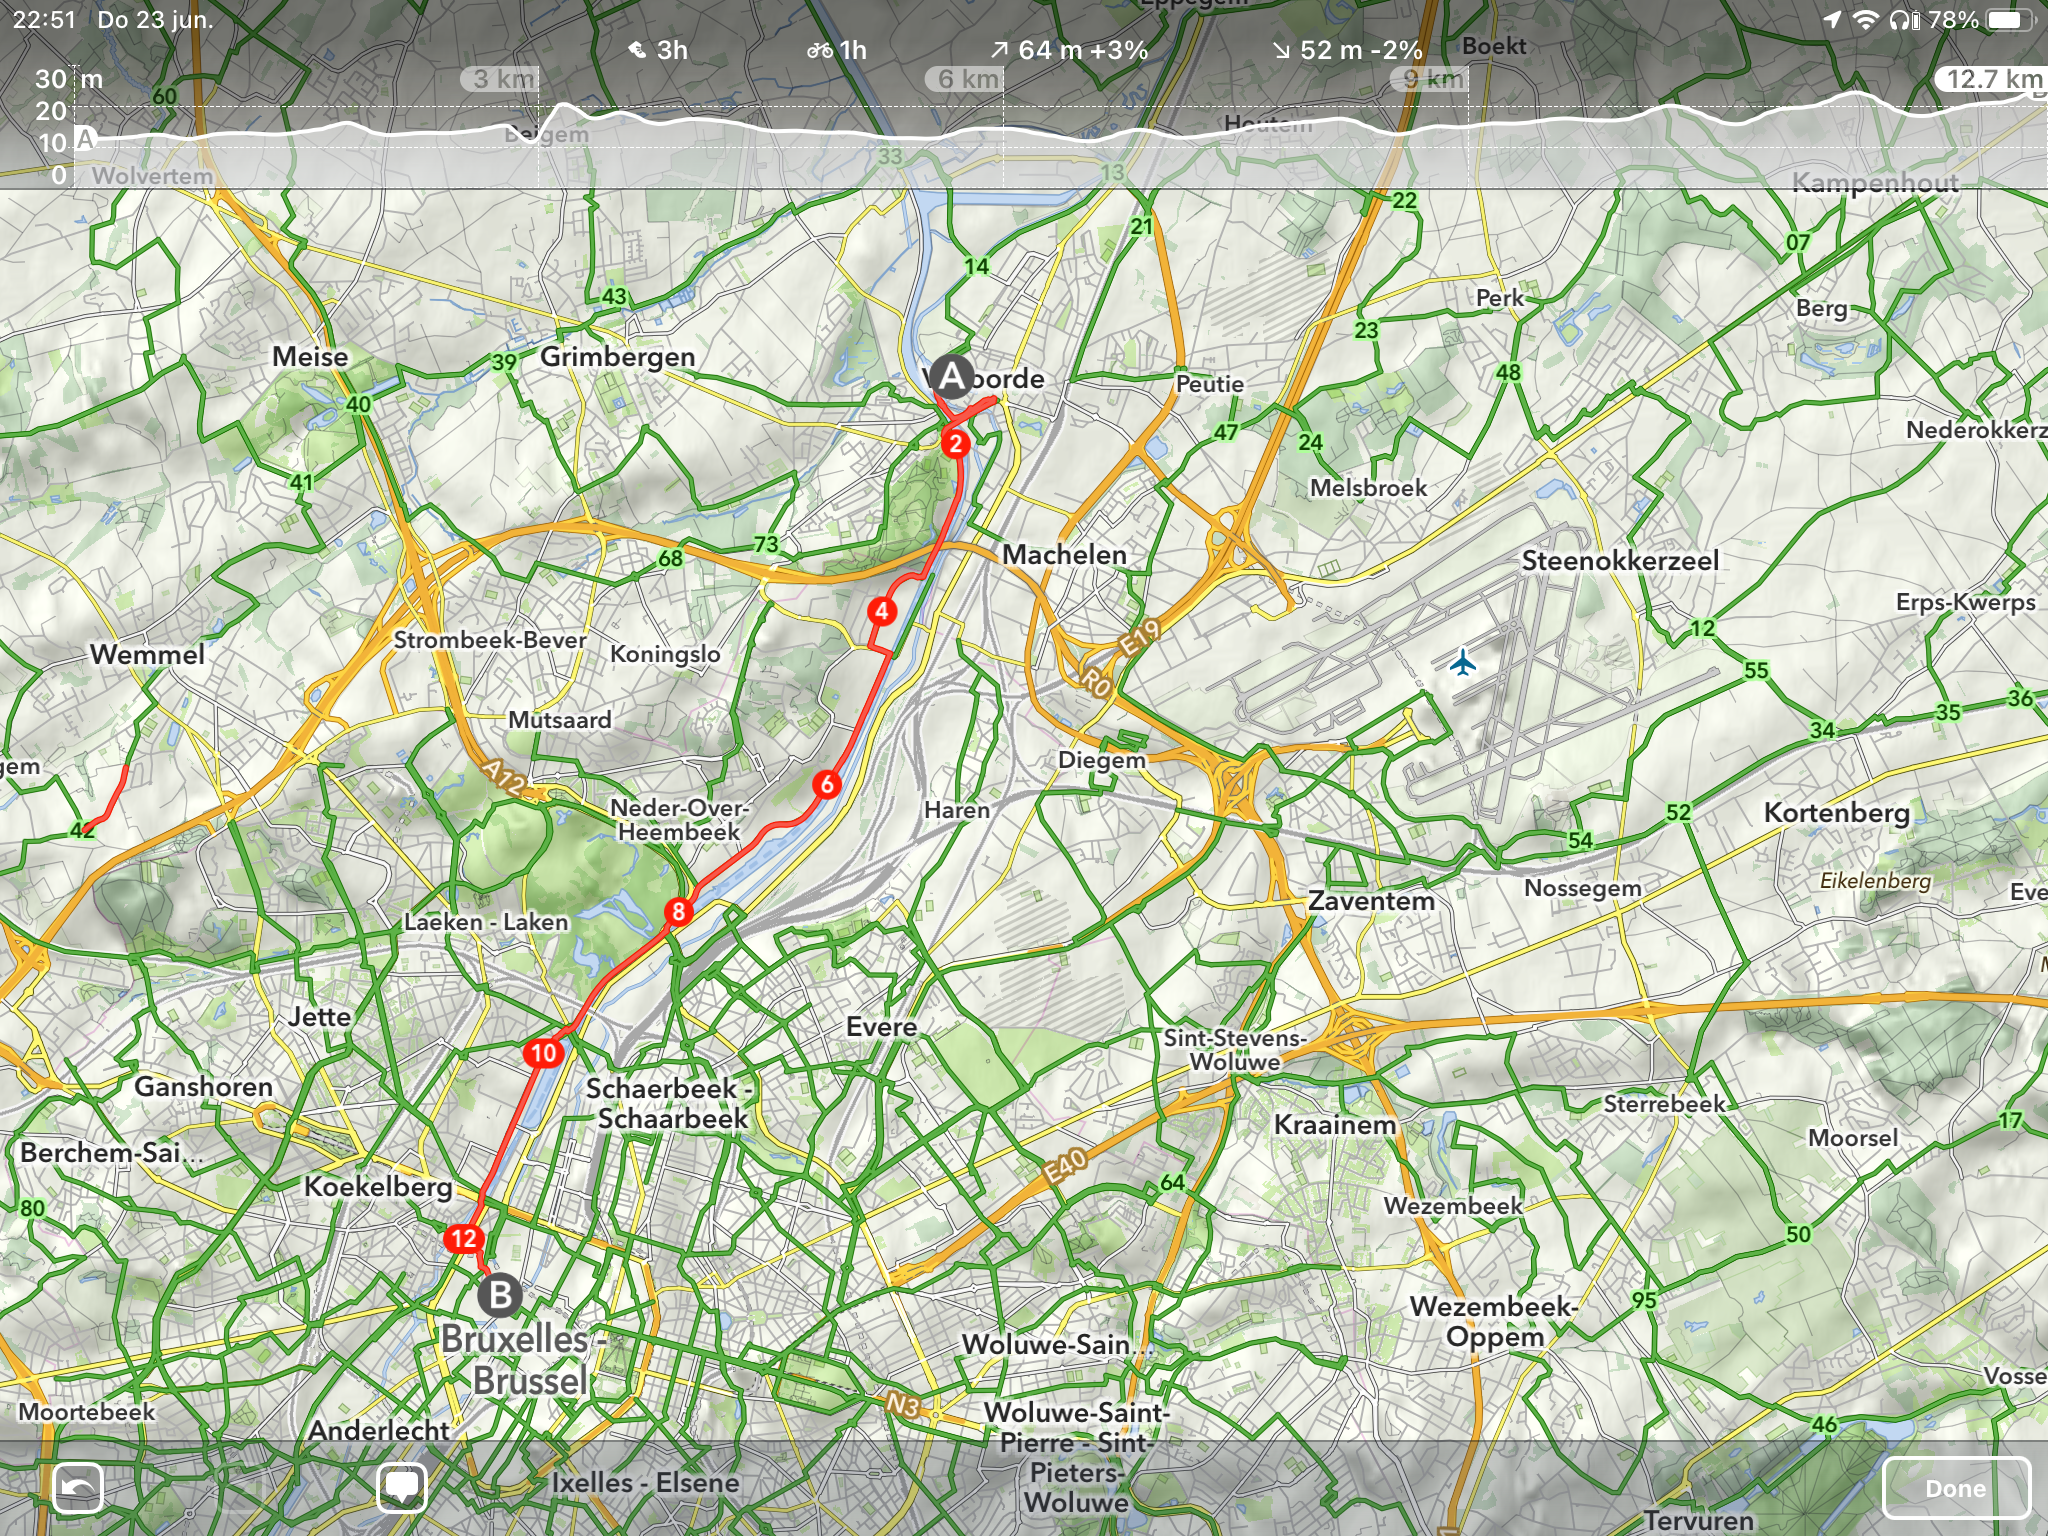Tap the cycling time 1h indicator

click(837, 50)
